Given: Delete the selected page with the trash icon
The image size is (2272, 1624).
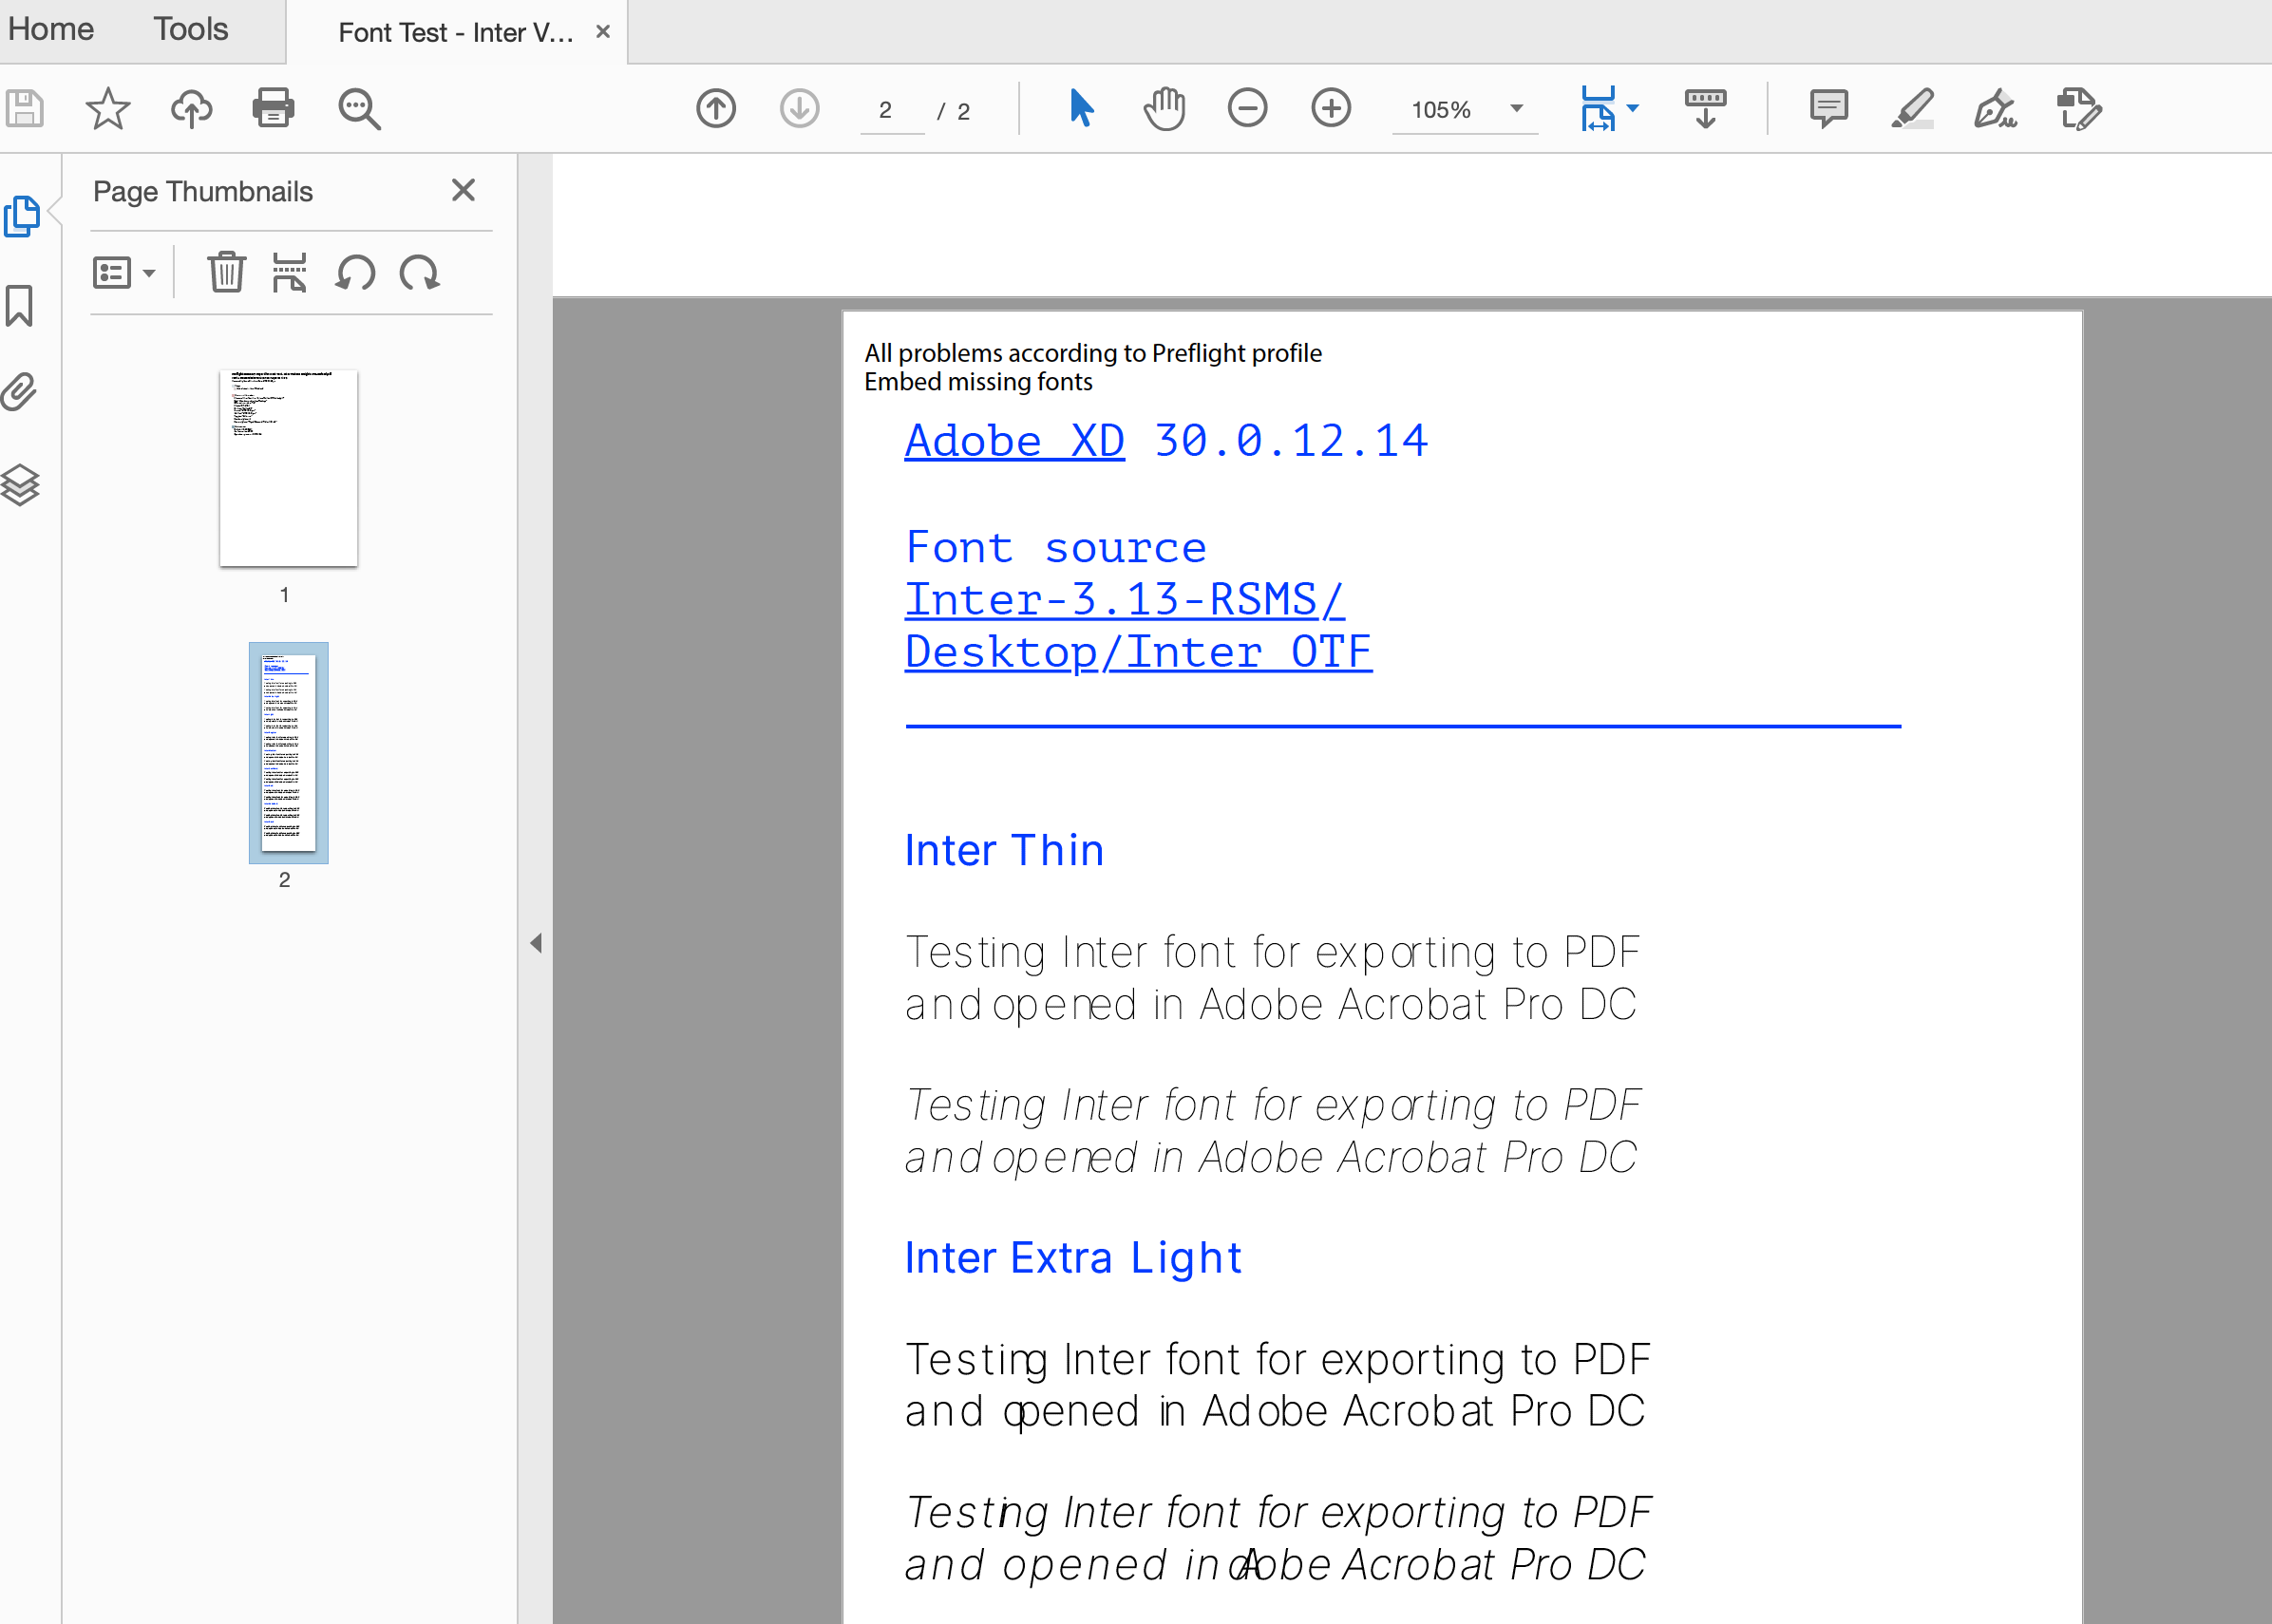Looking at the screenshot, I should (x=227, y=272).
